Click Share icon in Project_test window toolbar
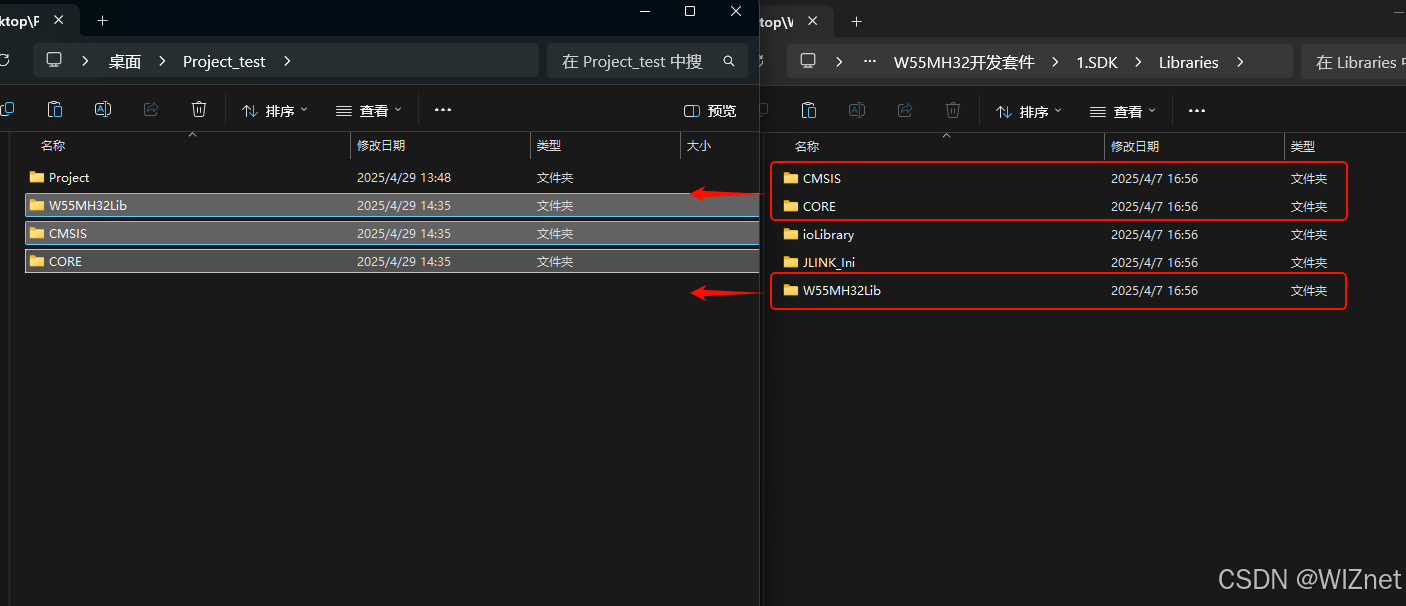 pyautogui.click(x=151, y=110)
